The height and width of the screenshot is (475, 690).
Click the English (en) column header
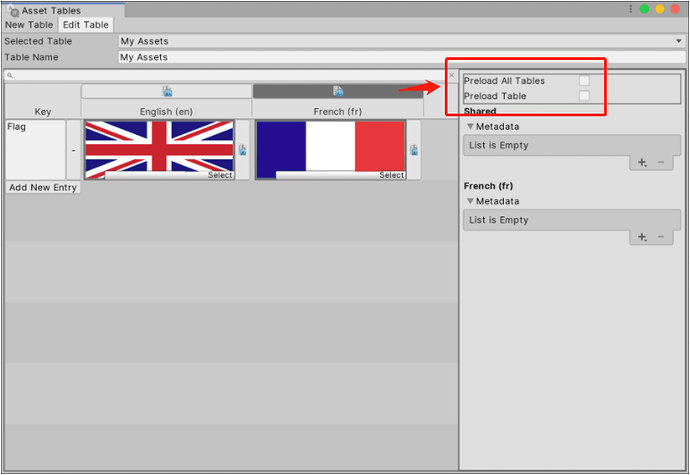(x=166, y=112)
